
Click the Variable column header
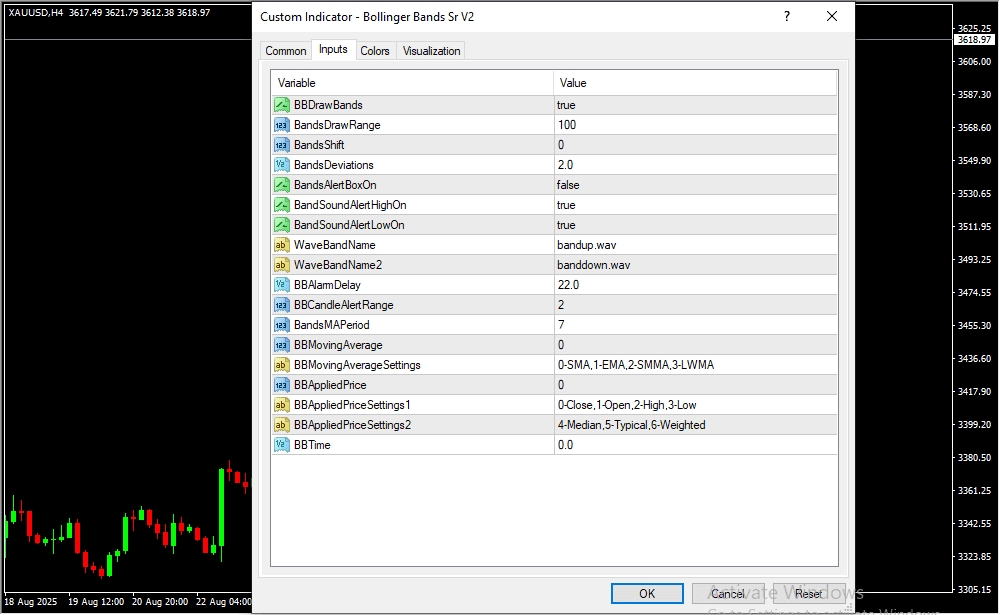pos(412,83)
